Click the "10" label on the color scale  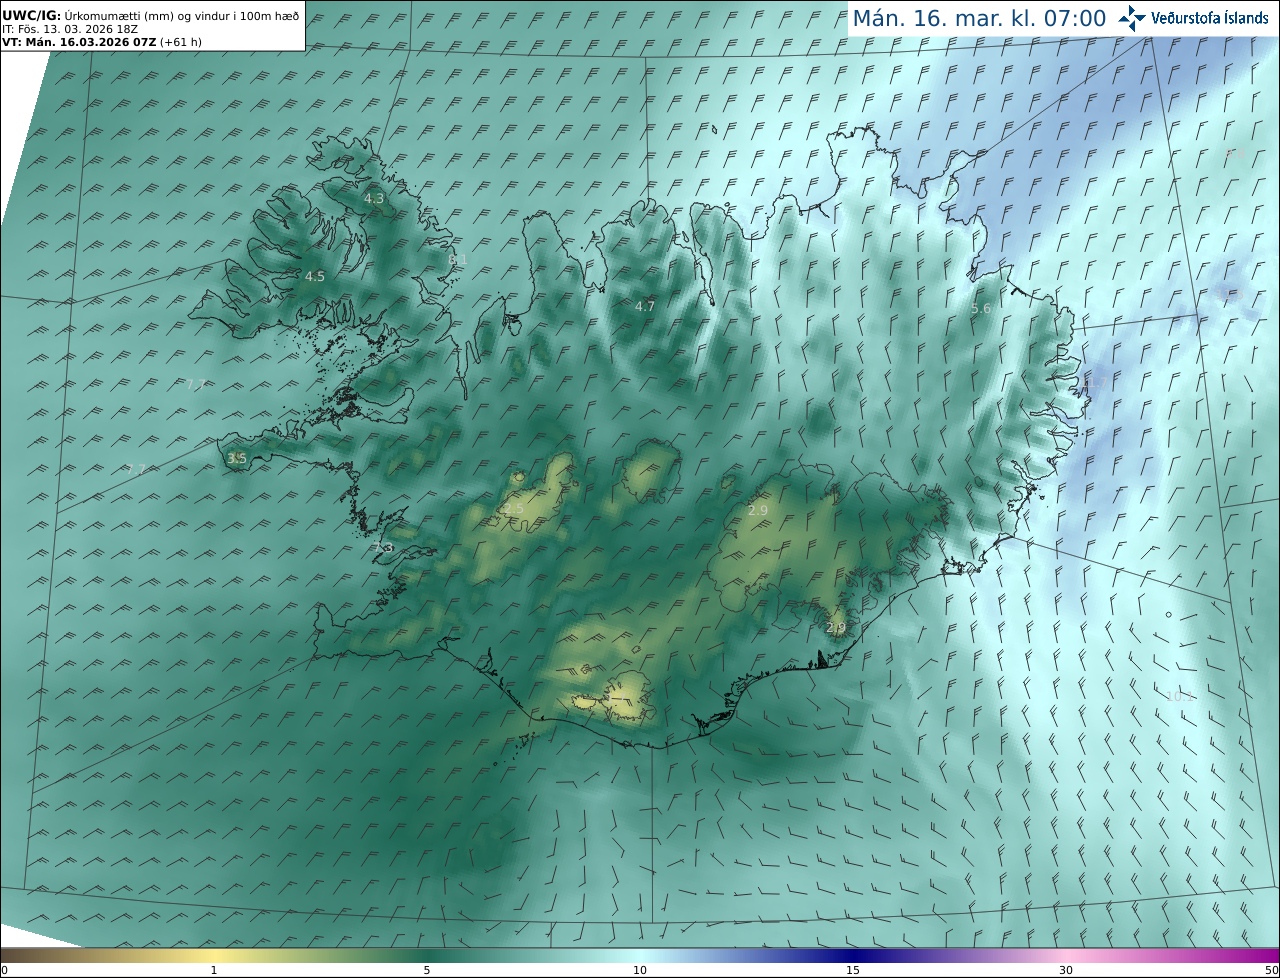[x=640, y=970]
